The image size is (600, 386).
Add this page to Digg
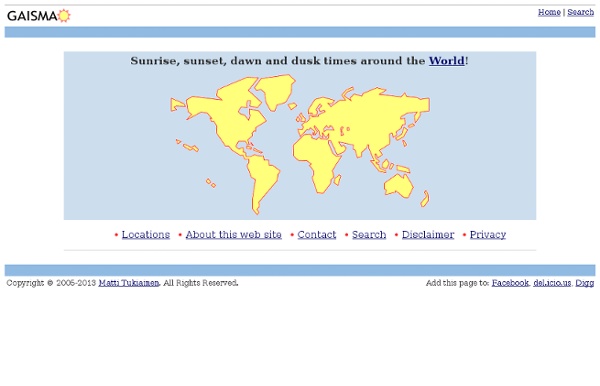[585, 283]
